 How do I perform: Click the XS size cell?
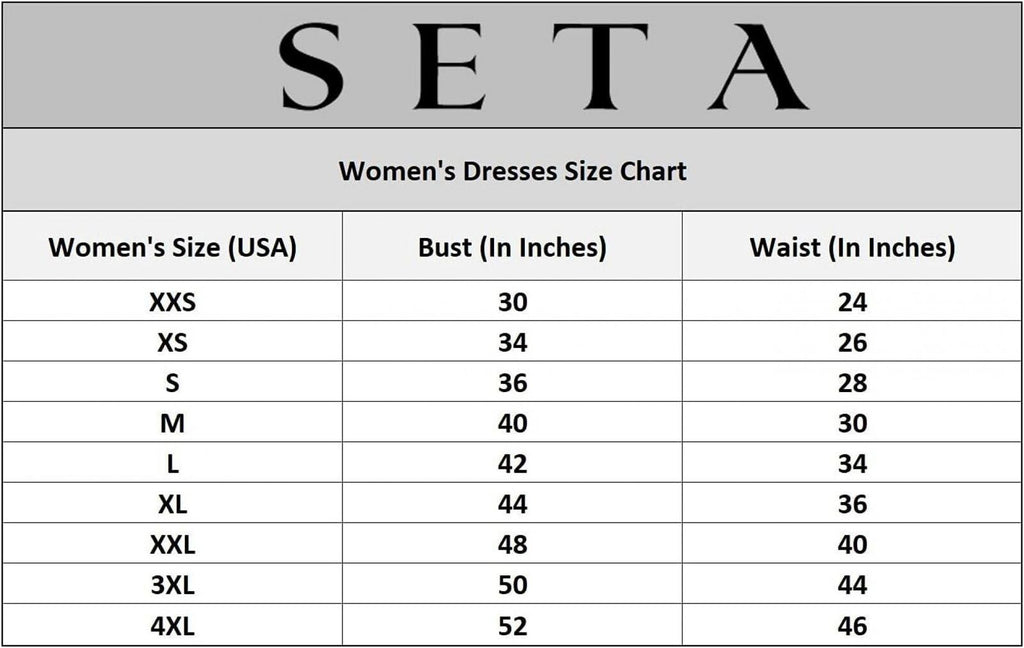pyautogui.click(x=173, y=343)
